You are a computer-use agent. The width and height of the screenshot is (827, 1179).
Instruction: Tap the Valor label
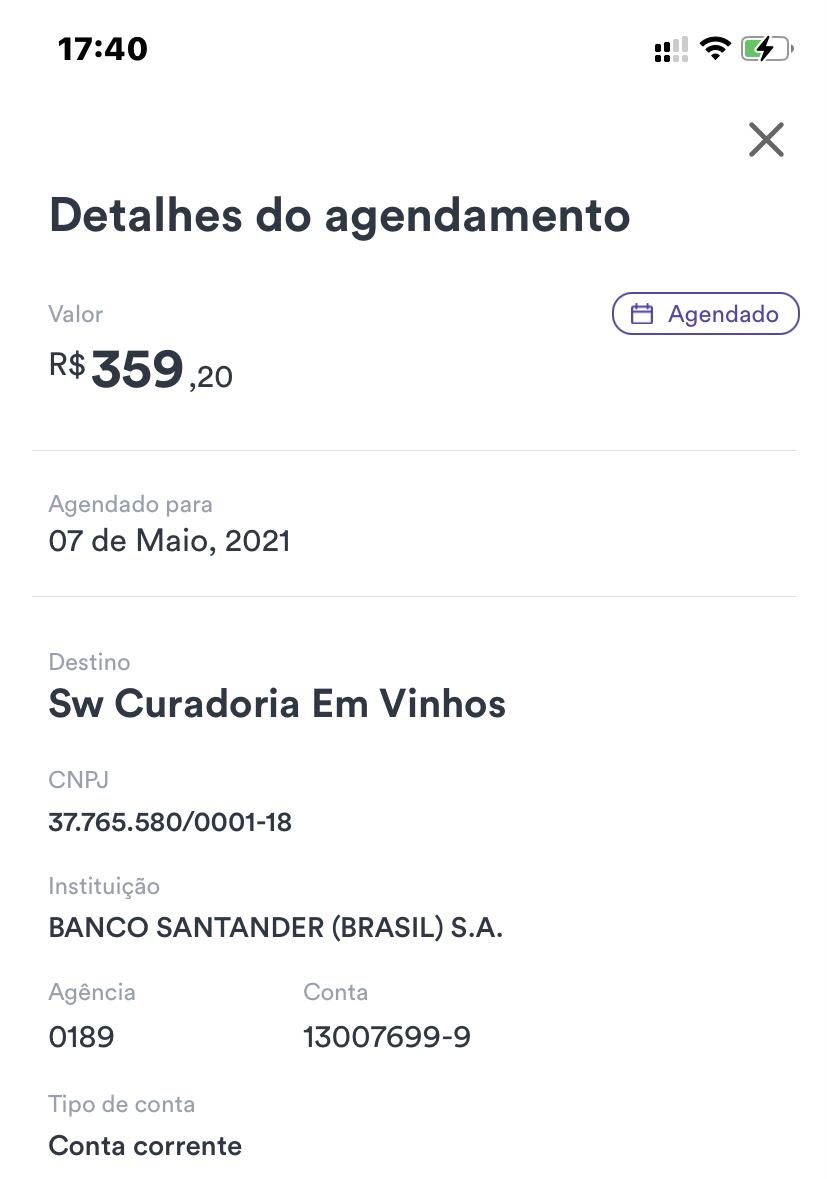click(x=76, y=314)
